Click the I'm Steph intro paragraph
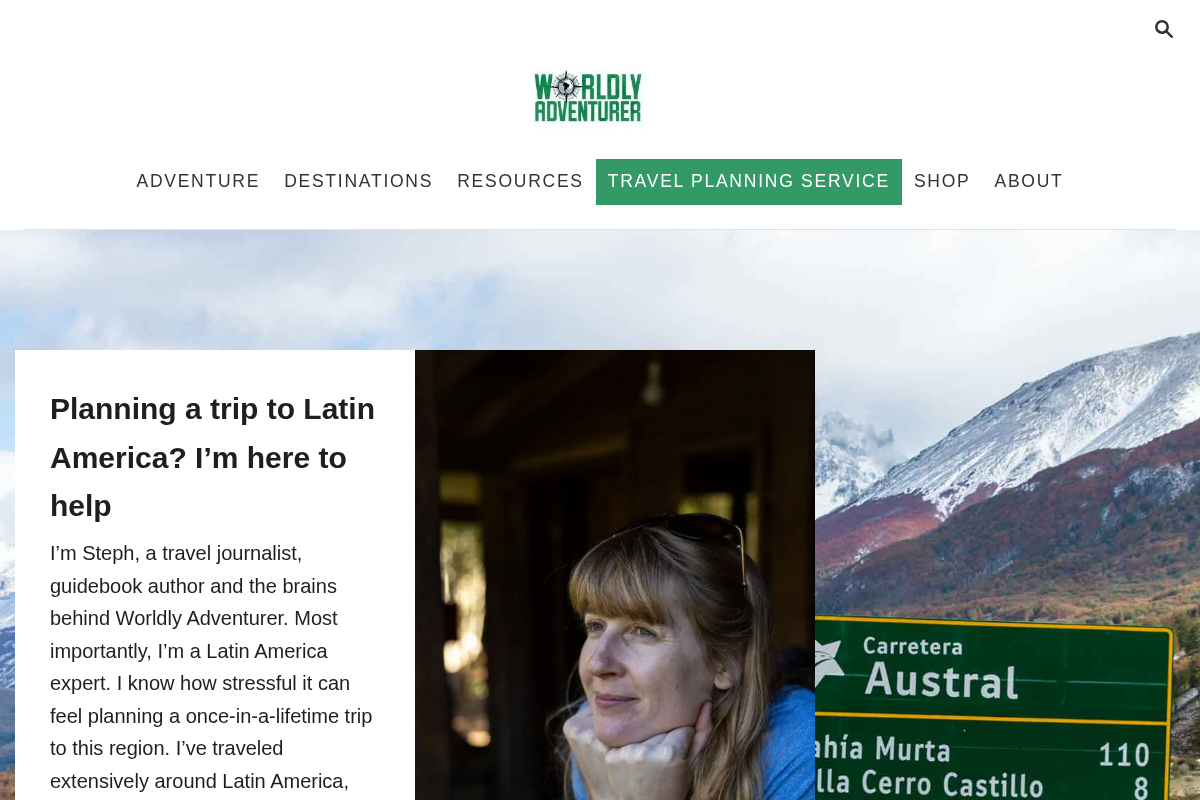1200x800 pixels. click(x=212, y=668)
